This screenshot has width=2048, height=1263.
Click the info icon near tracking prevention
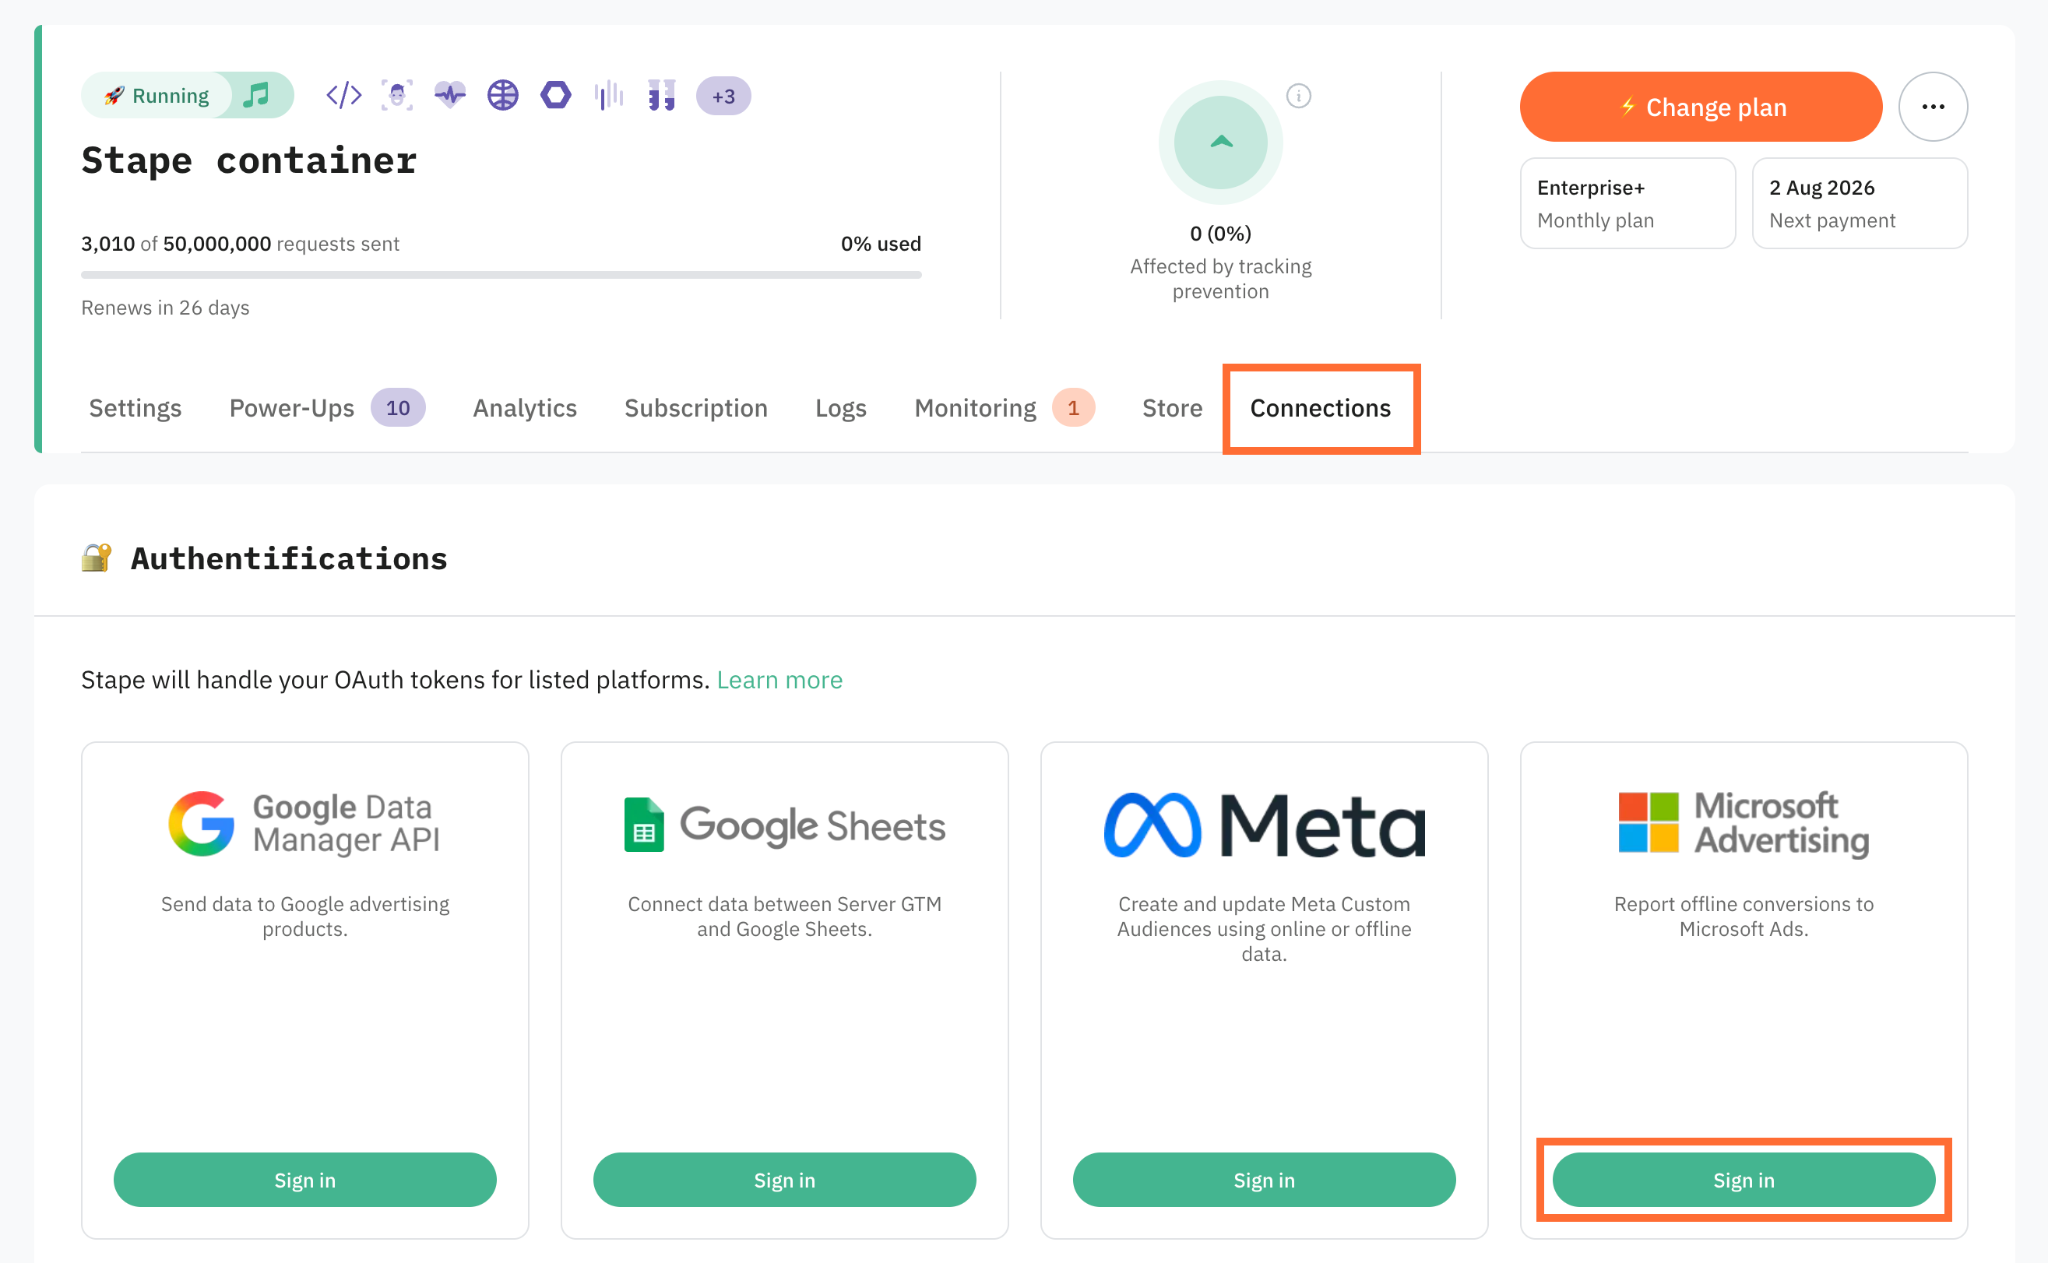coord(1299,96)
